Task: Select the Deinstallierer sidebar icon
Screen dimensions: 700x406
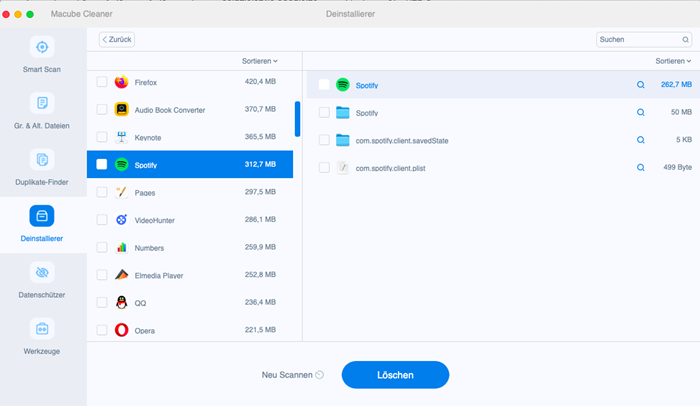Action: pyautogui.click(x=42, y=216)
